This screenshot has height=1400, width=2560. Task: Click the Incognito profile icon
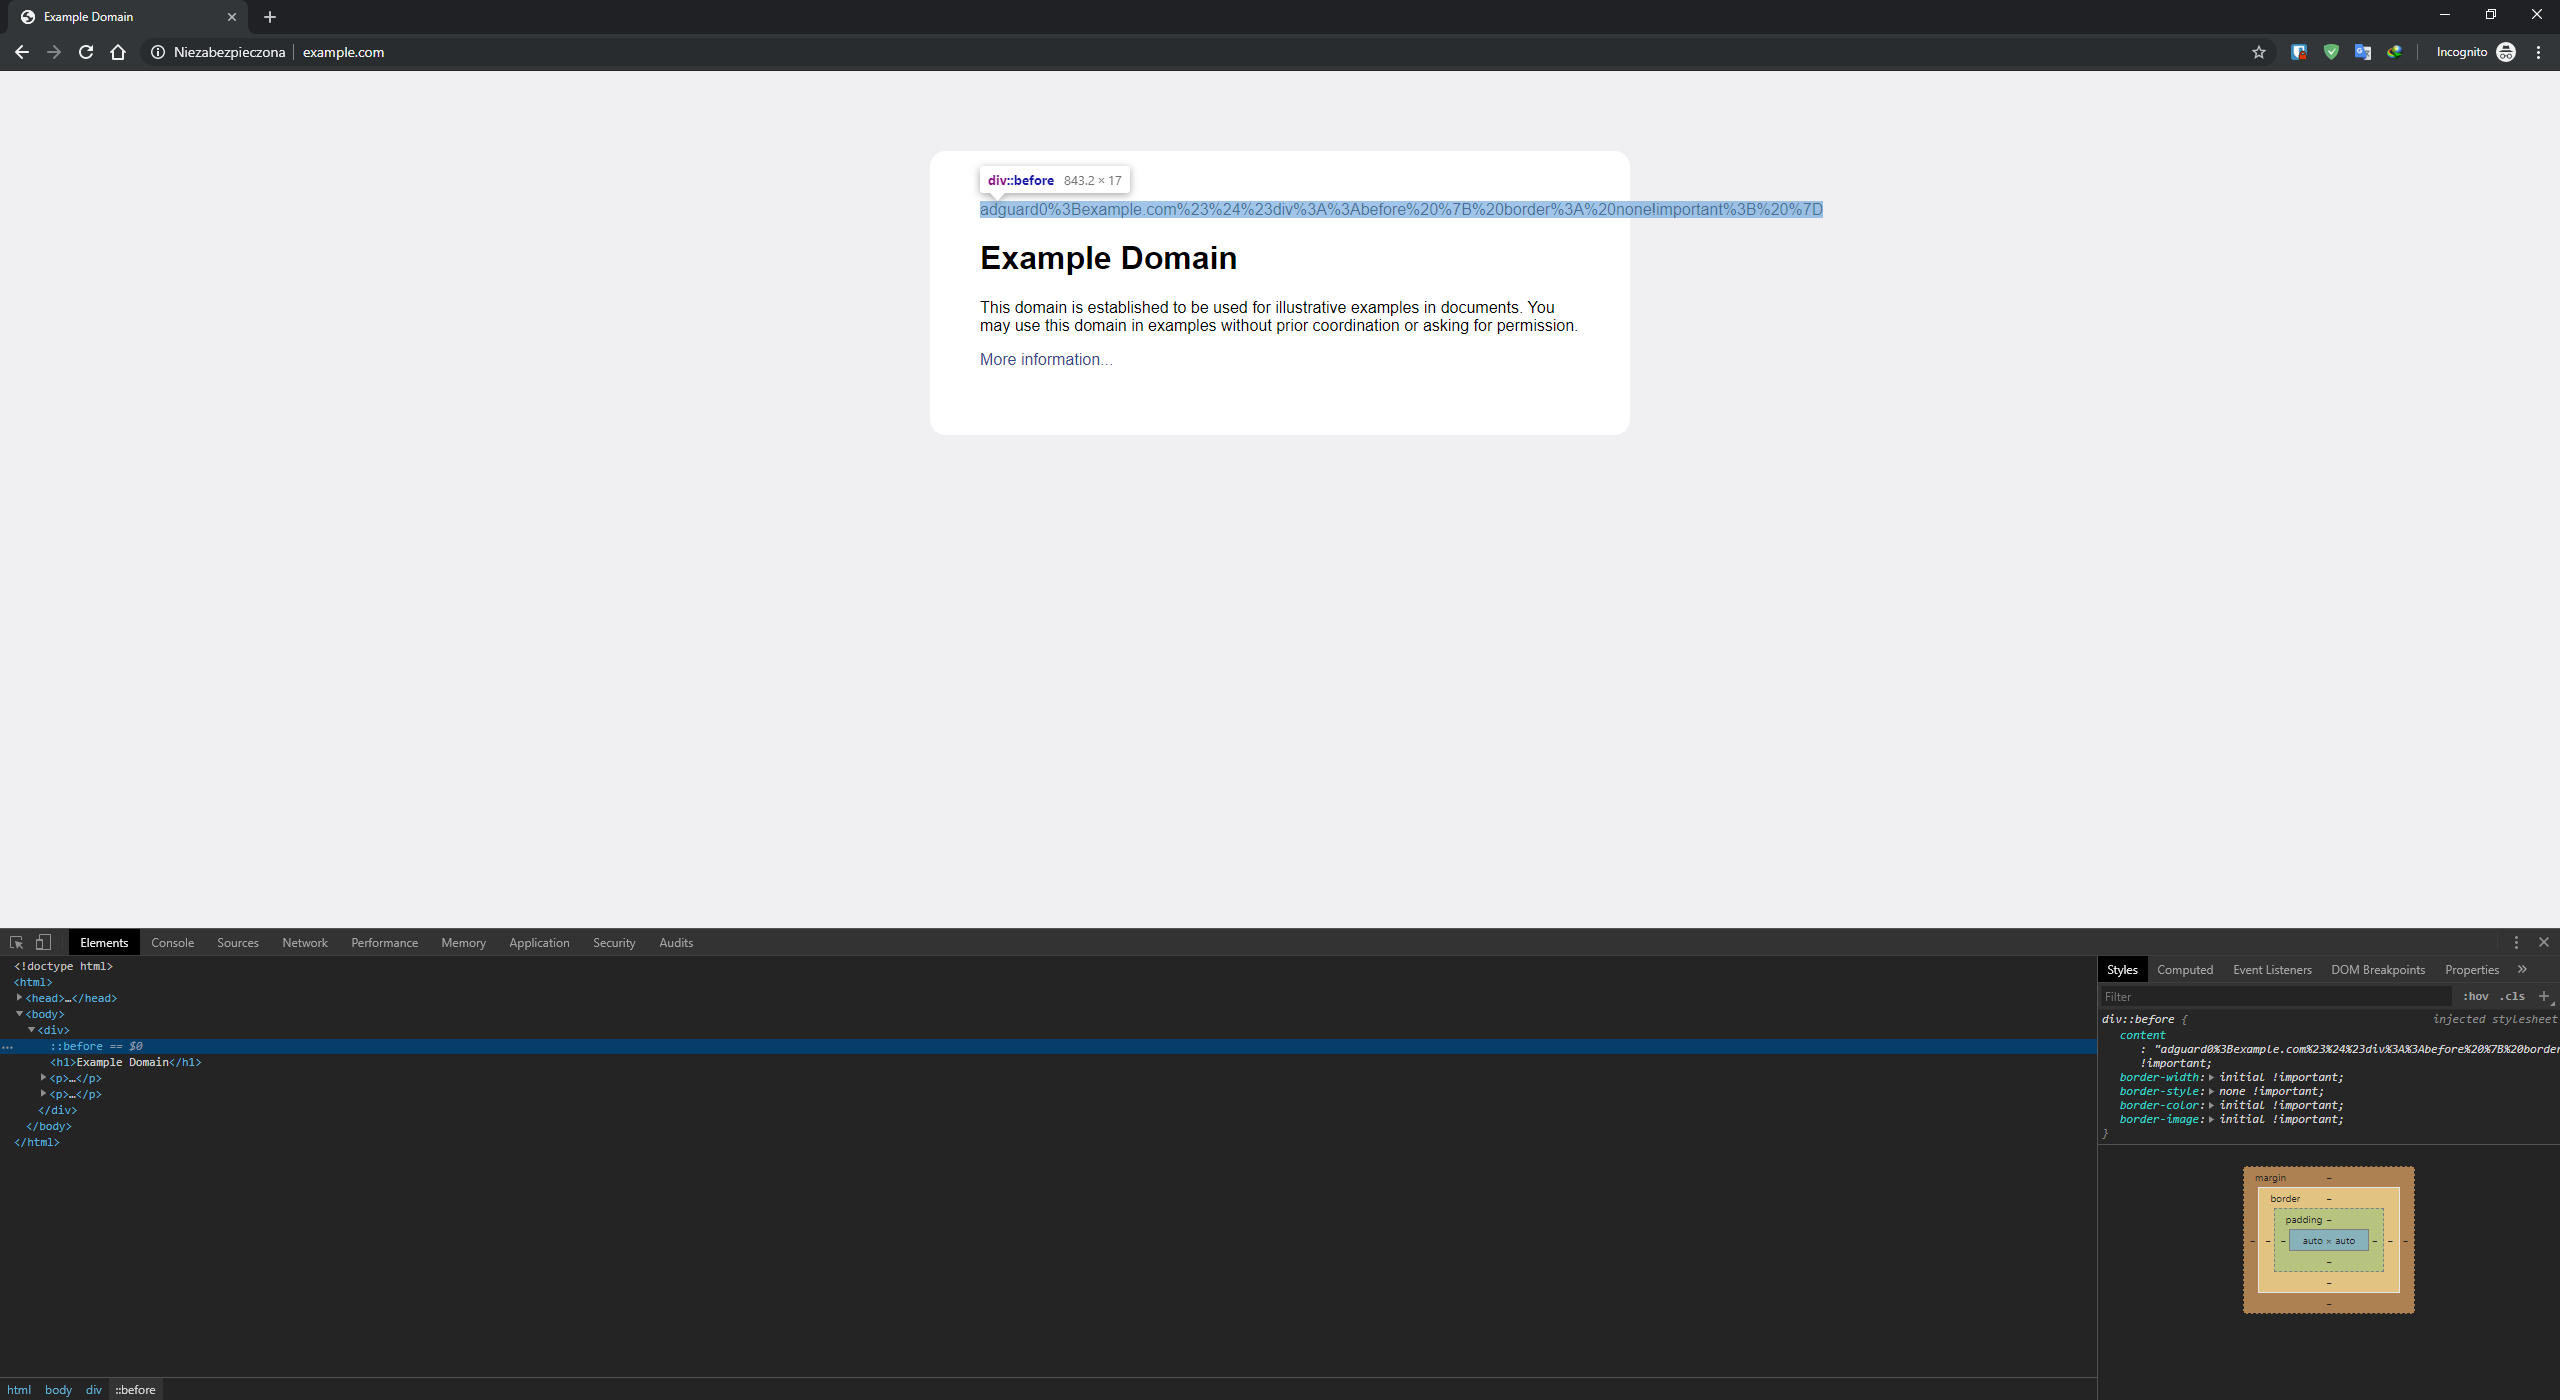coord(2507,52)
